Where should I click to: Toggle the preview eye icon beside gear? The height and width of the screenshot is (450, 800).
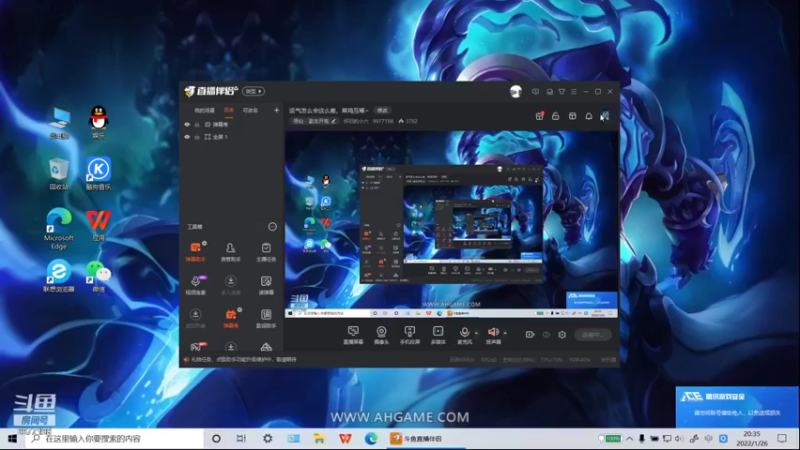[546, 335]
